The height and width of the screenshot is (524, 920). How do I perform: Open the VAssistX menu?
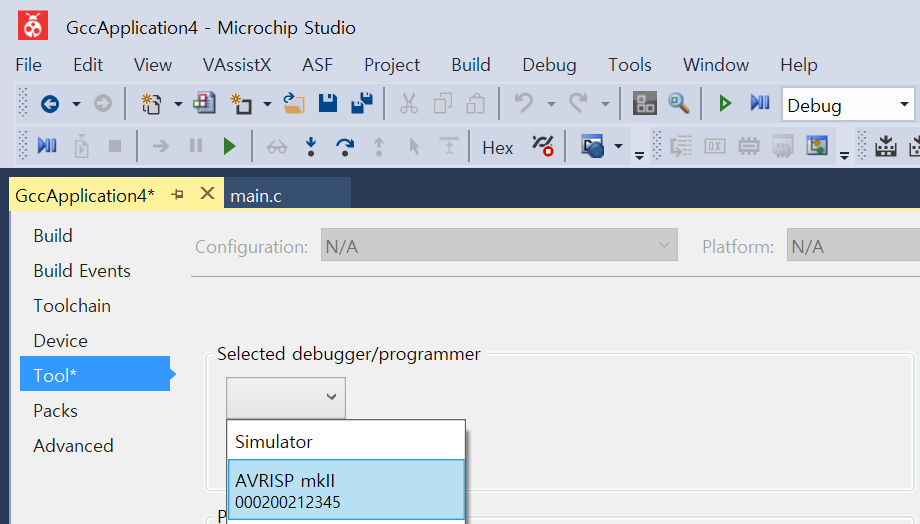pos(237,65)
